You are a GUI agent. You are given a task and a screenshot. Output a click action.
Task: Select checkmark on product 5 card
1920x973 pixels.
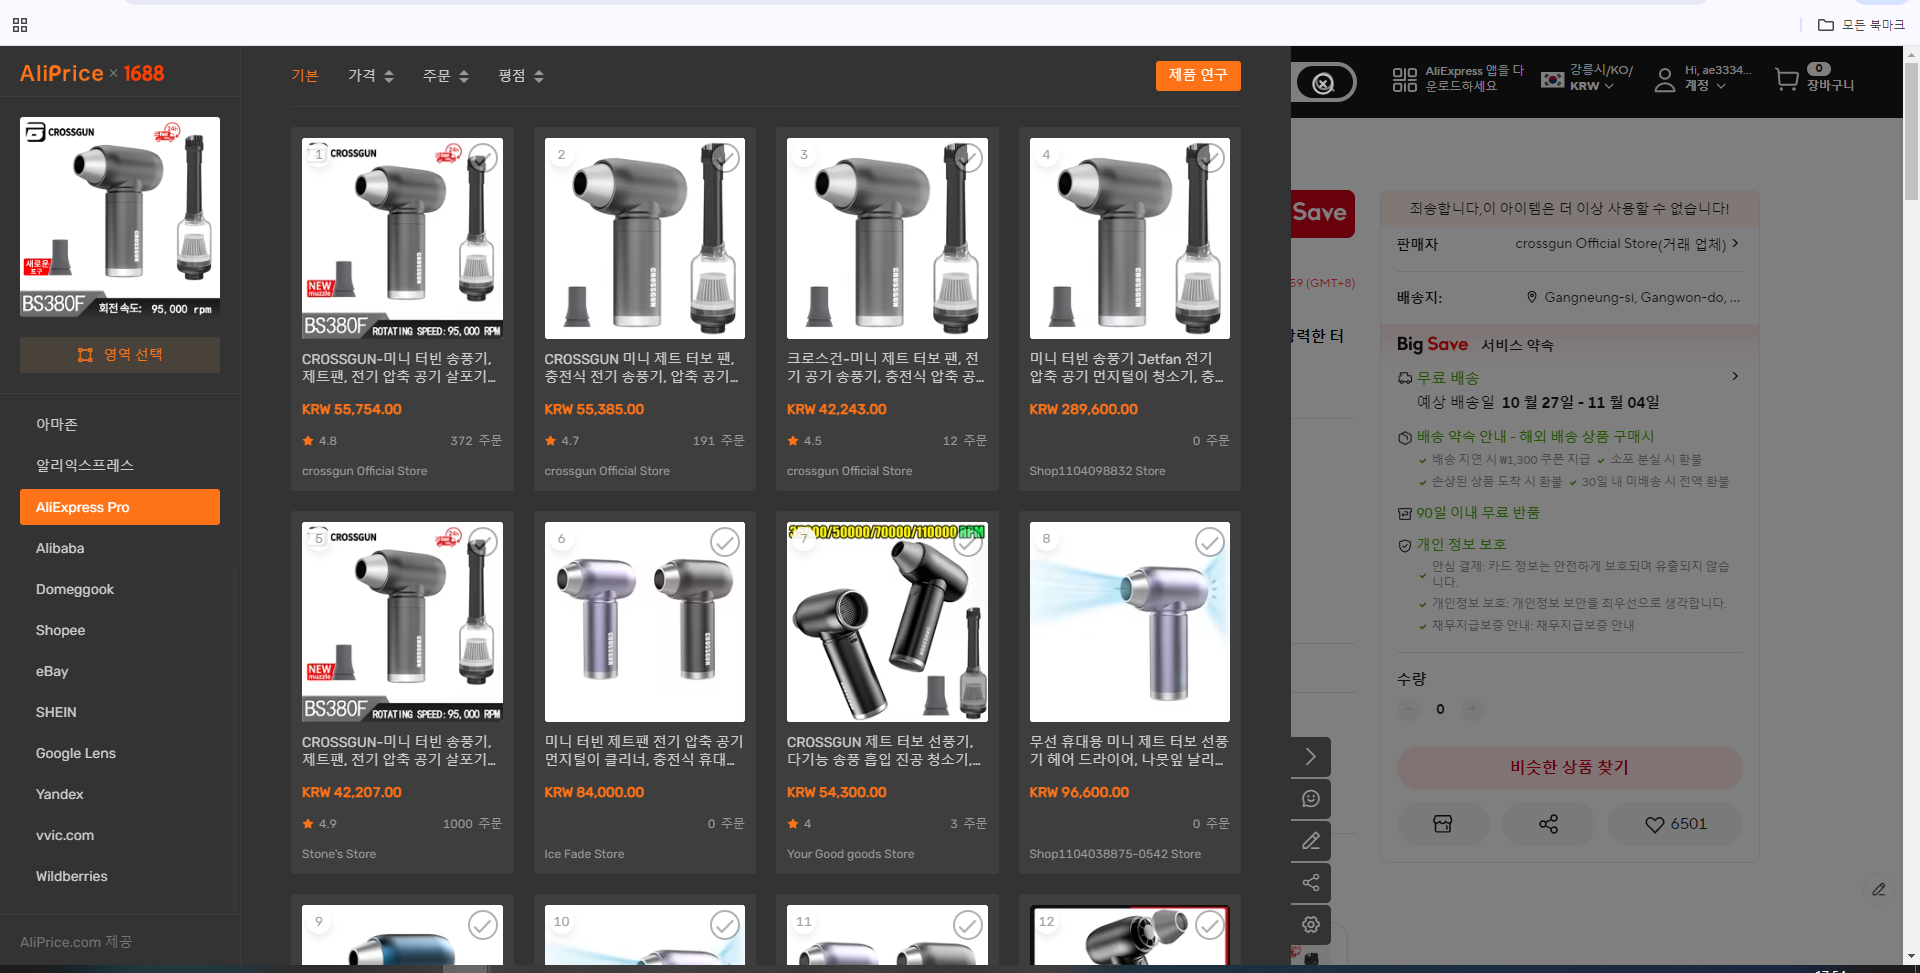(x=483, y=542)
